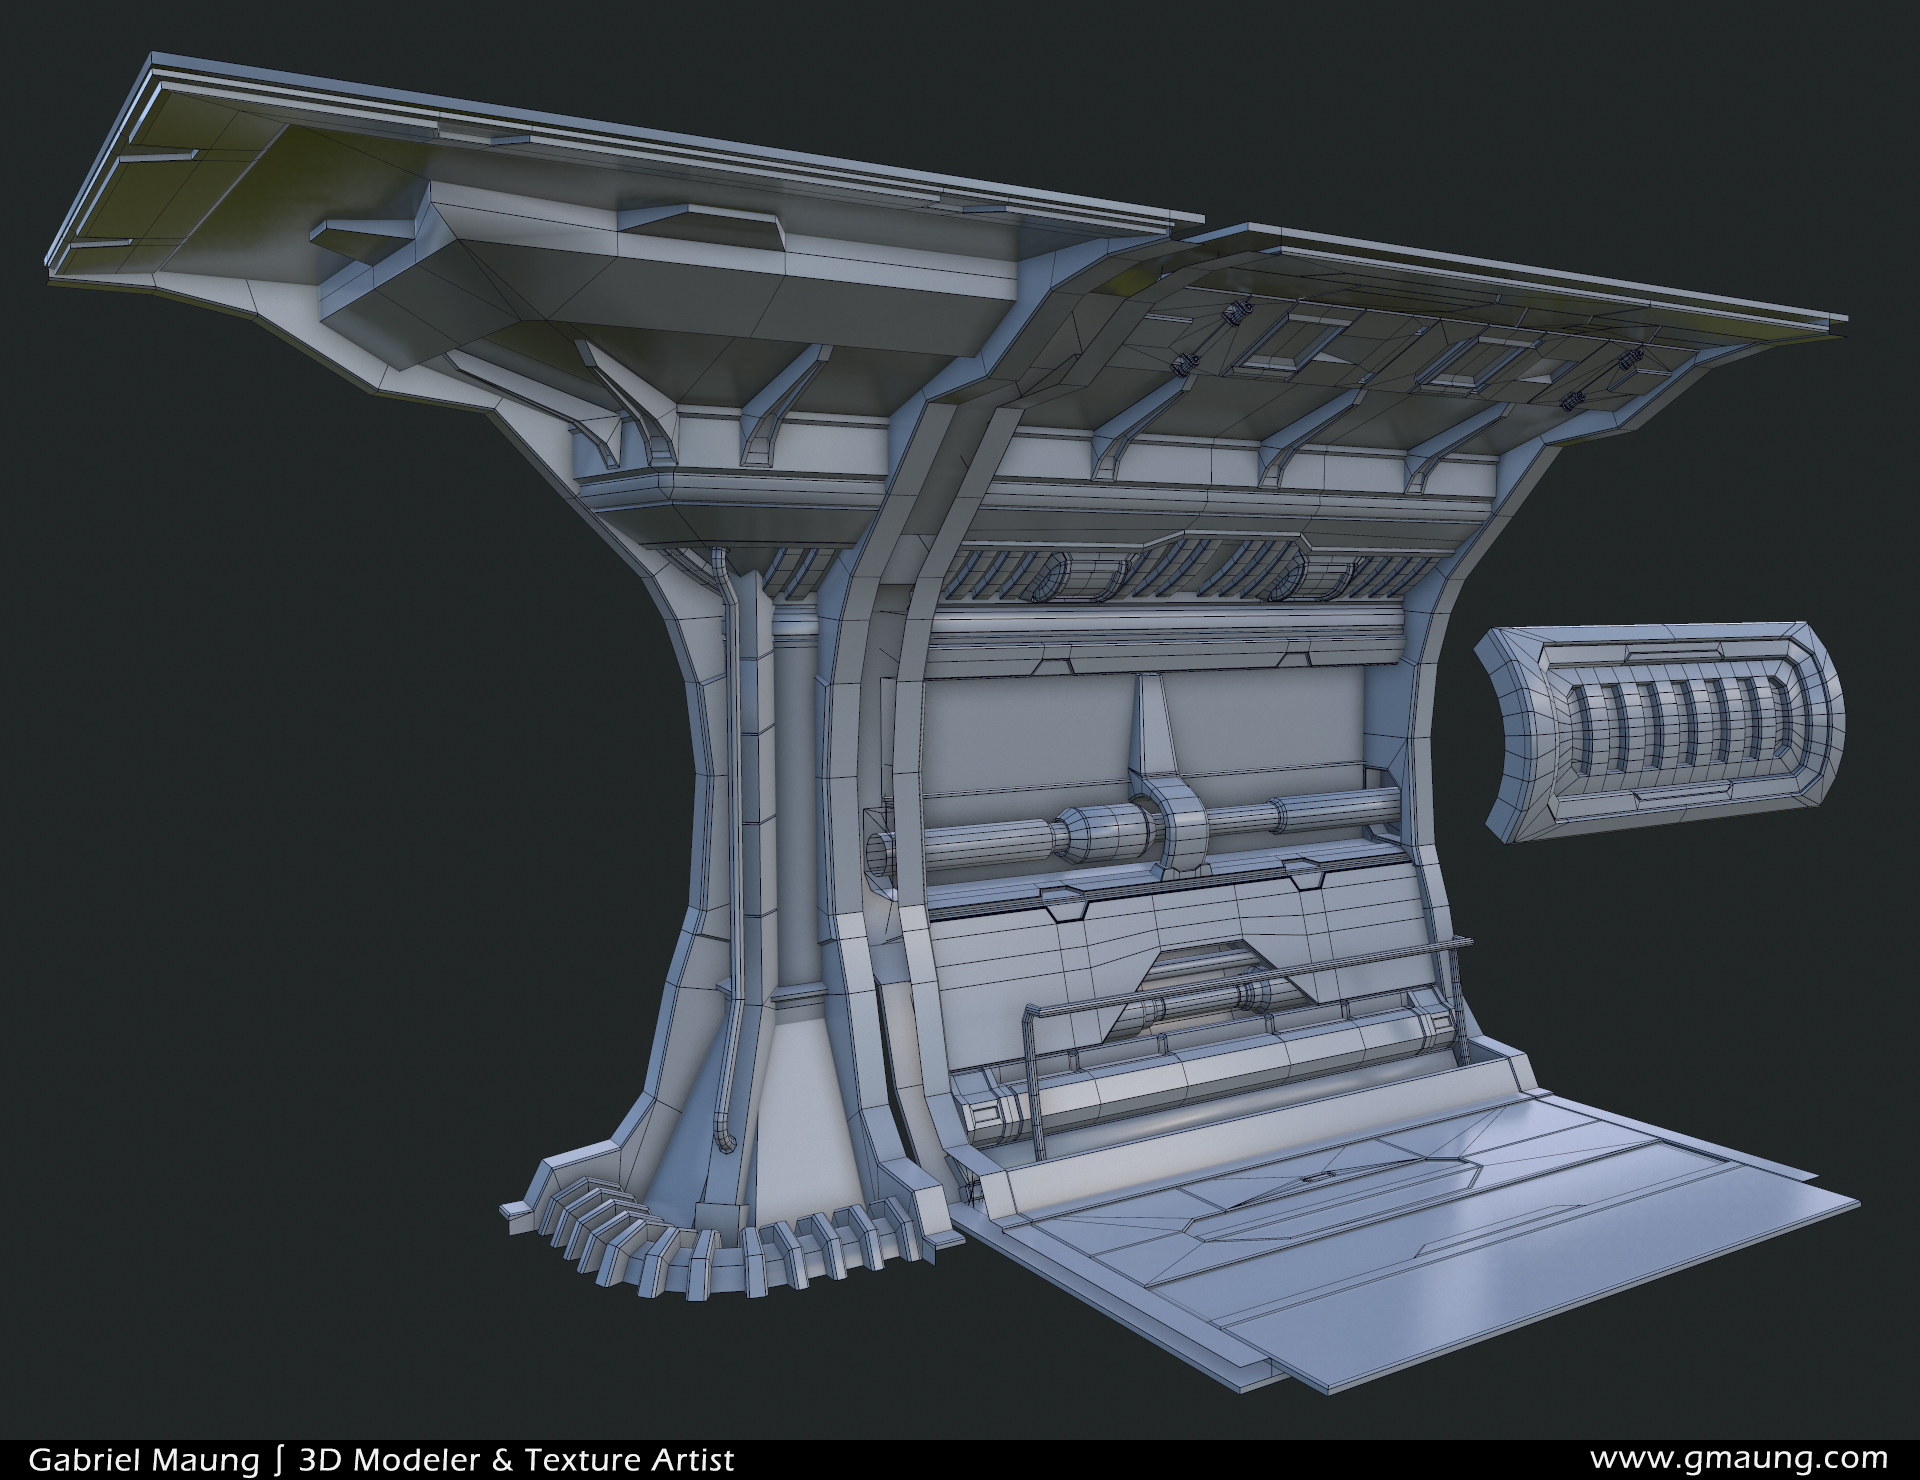This screenshot has width=1920, height=1480.
Task: Click the detached curved vent panel model
Action: point(1660,732)
